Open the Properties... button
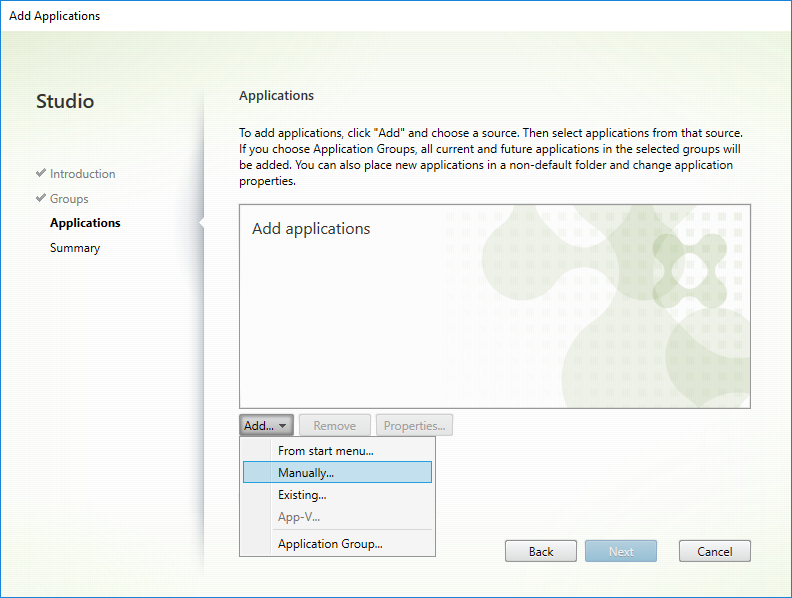 coord(414,425)
